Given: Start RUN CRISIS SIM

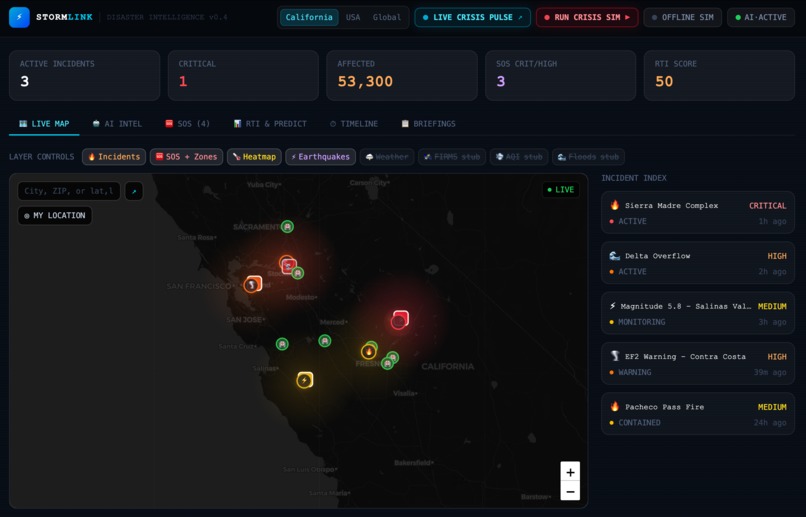Looking at the screenshot, I should point(587,17).
